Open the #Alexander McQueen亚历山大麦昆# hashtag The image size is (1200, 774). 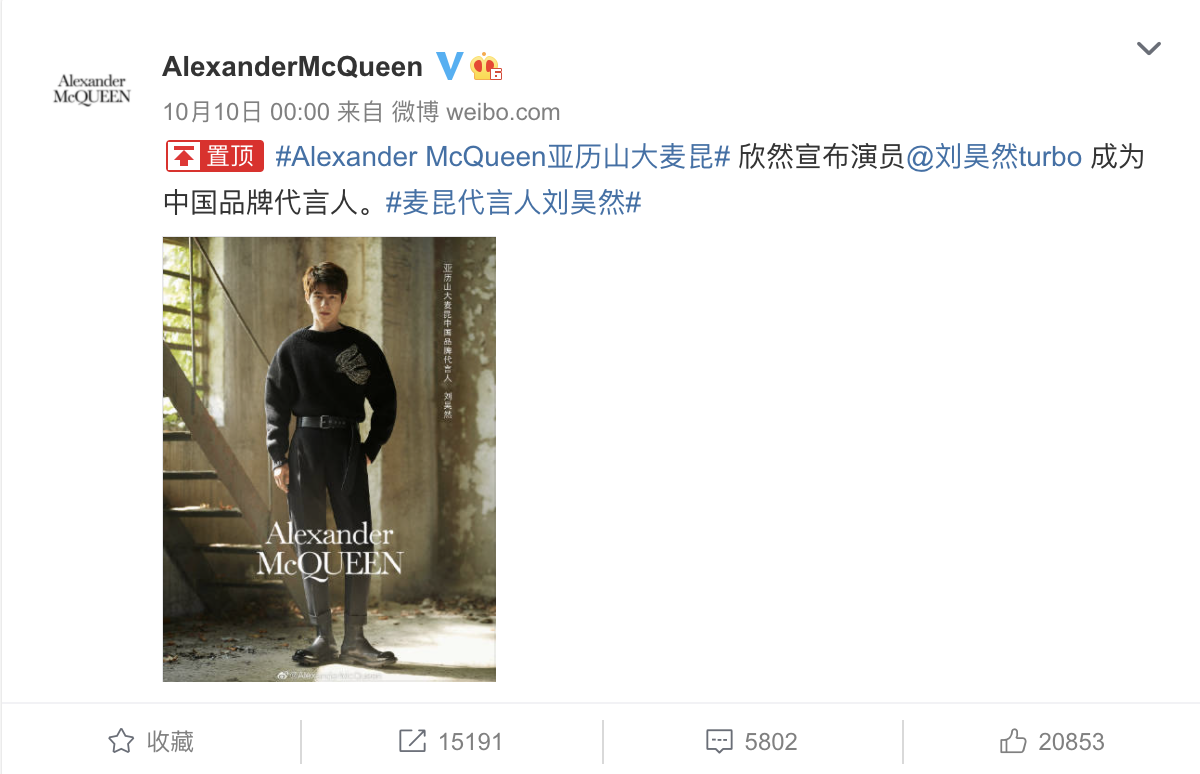click(x=502, y=157)
